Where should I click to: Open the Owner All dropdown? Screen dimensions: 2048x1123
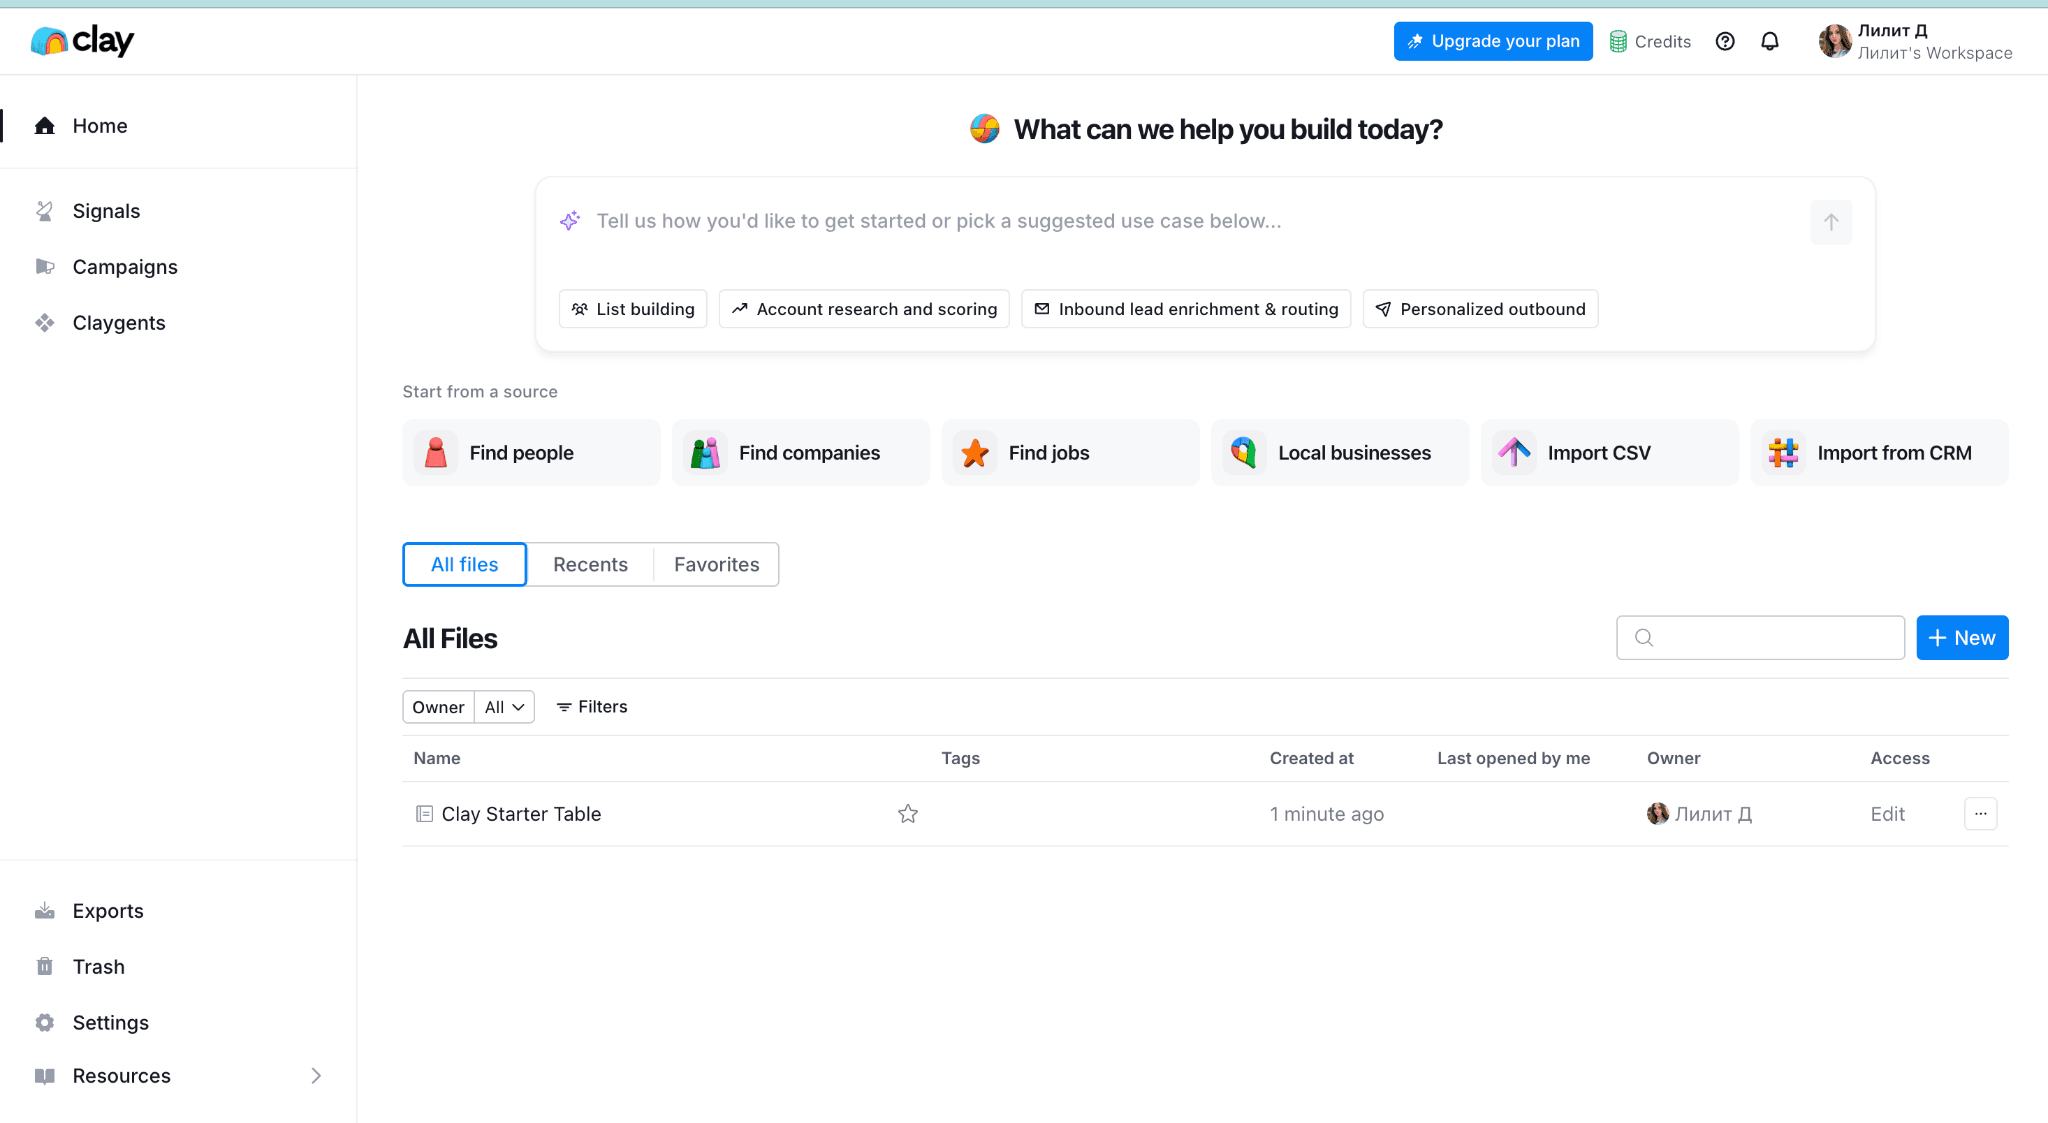pyautogui.click(x=504, y=707)
